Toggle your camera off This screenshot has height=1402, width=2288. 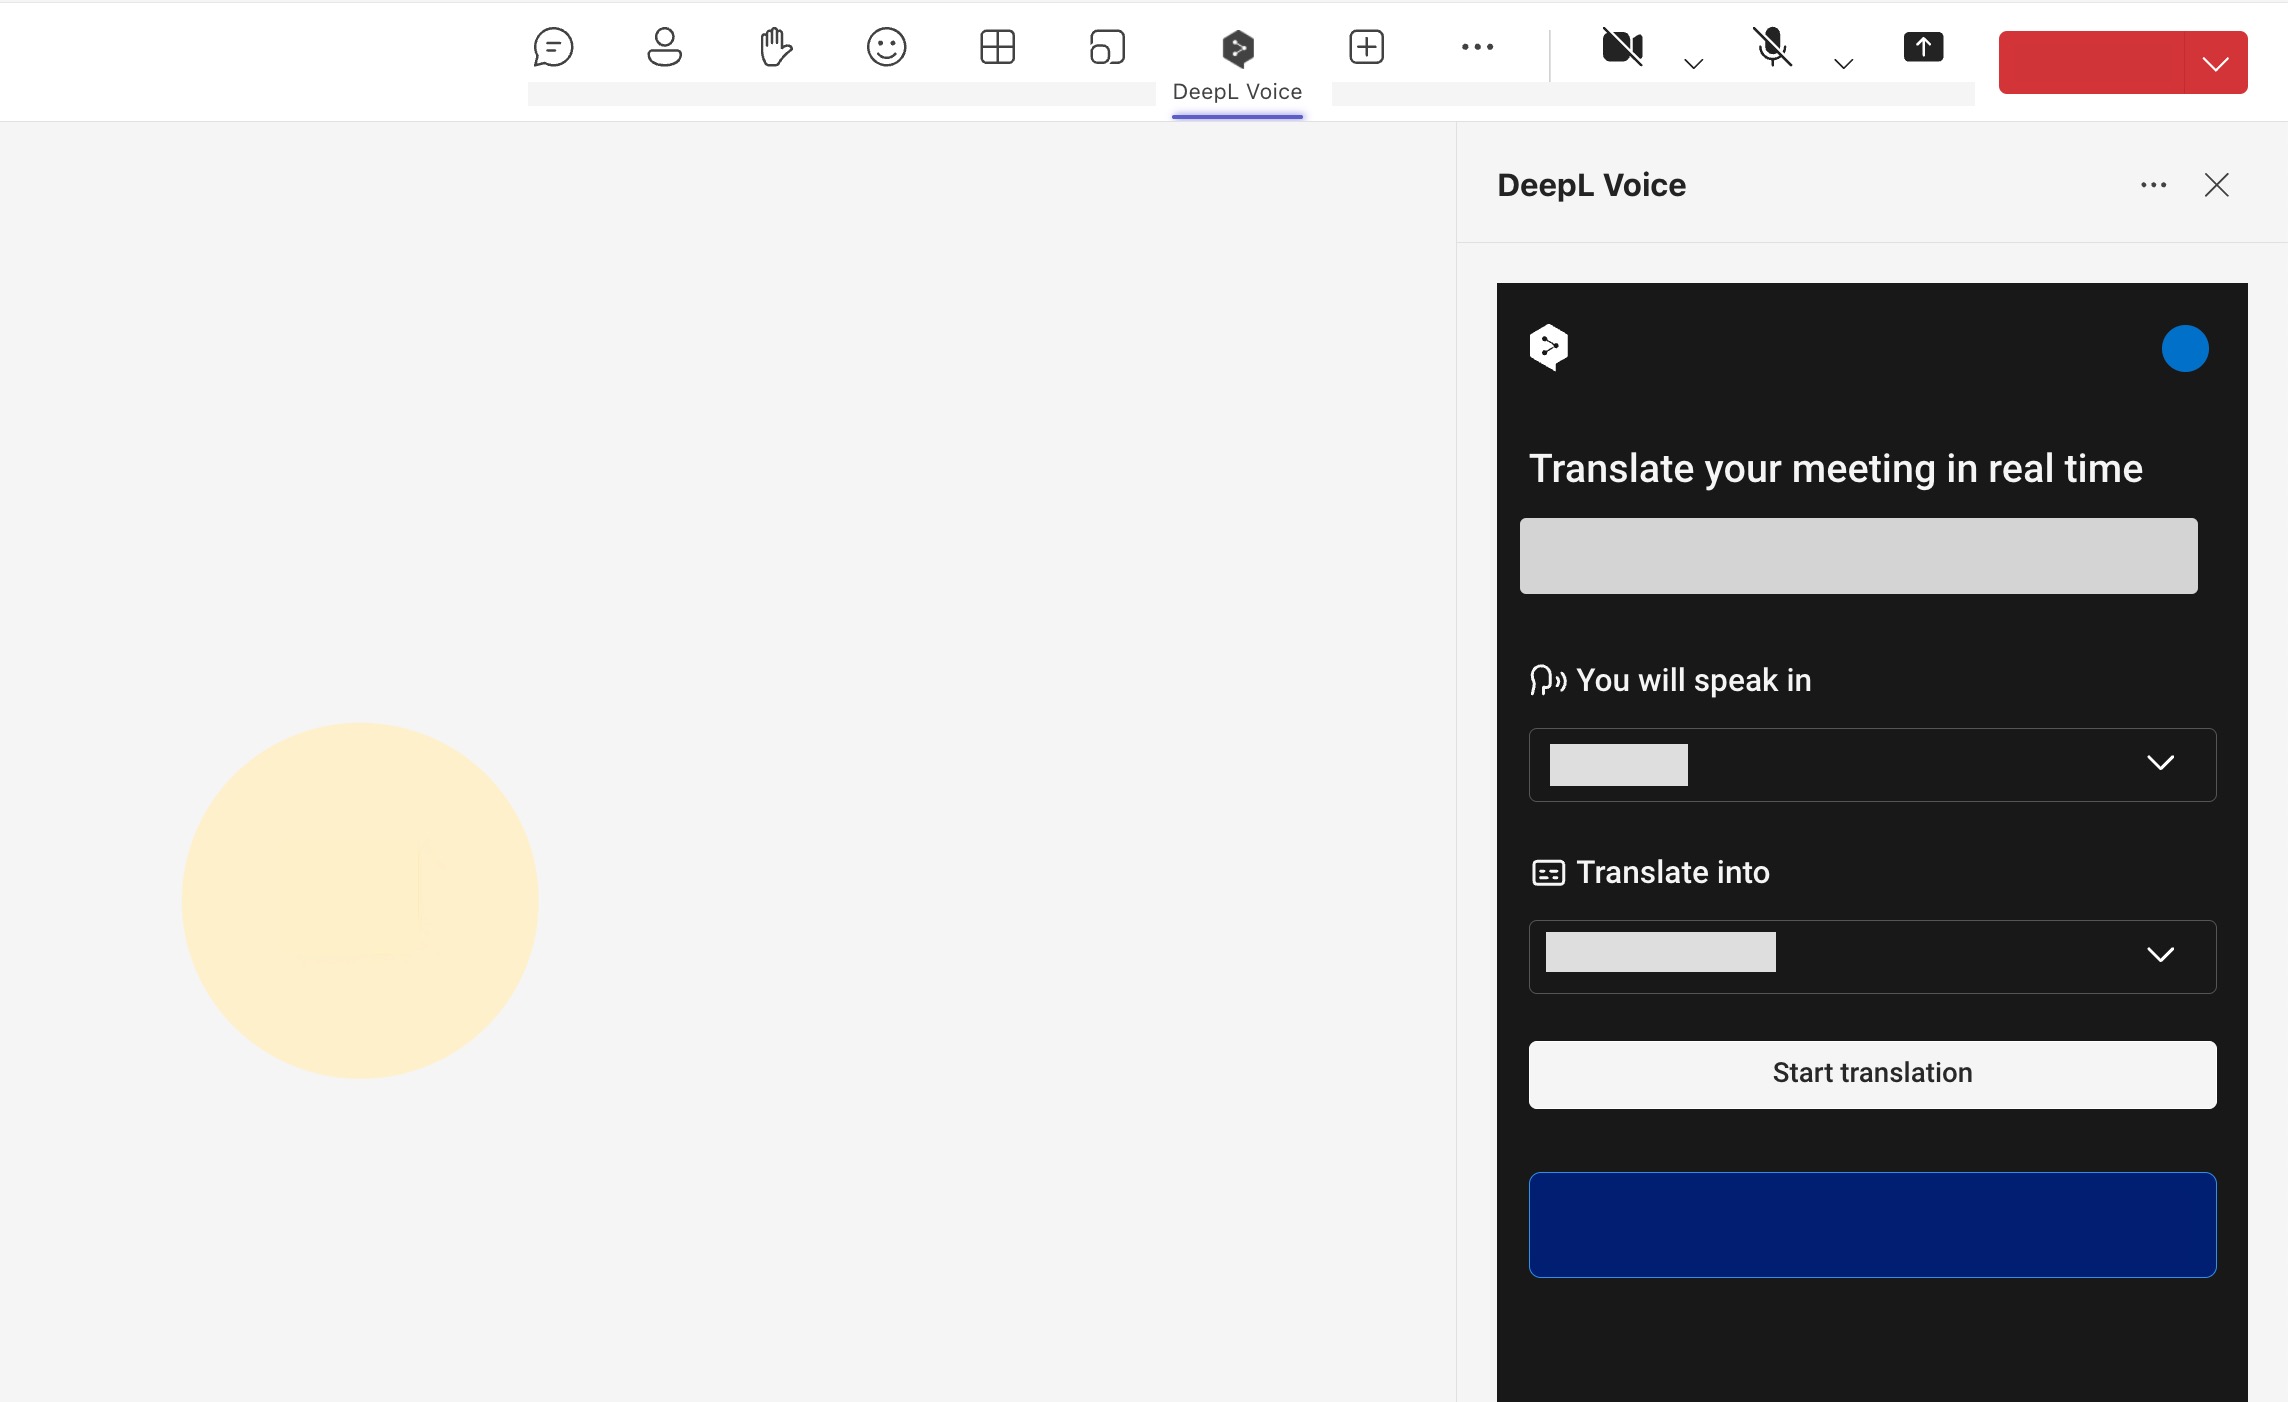tap(1622, 46)
